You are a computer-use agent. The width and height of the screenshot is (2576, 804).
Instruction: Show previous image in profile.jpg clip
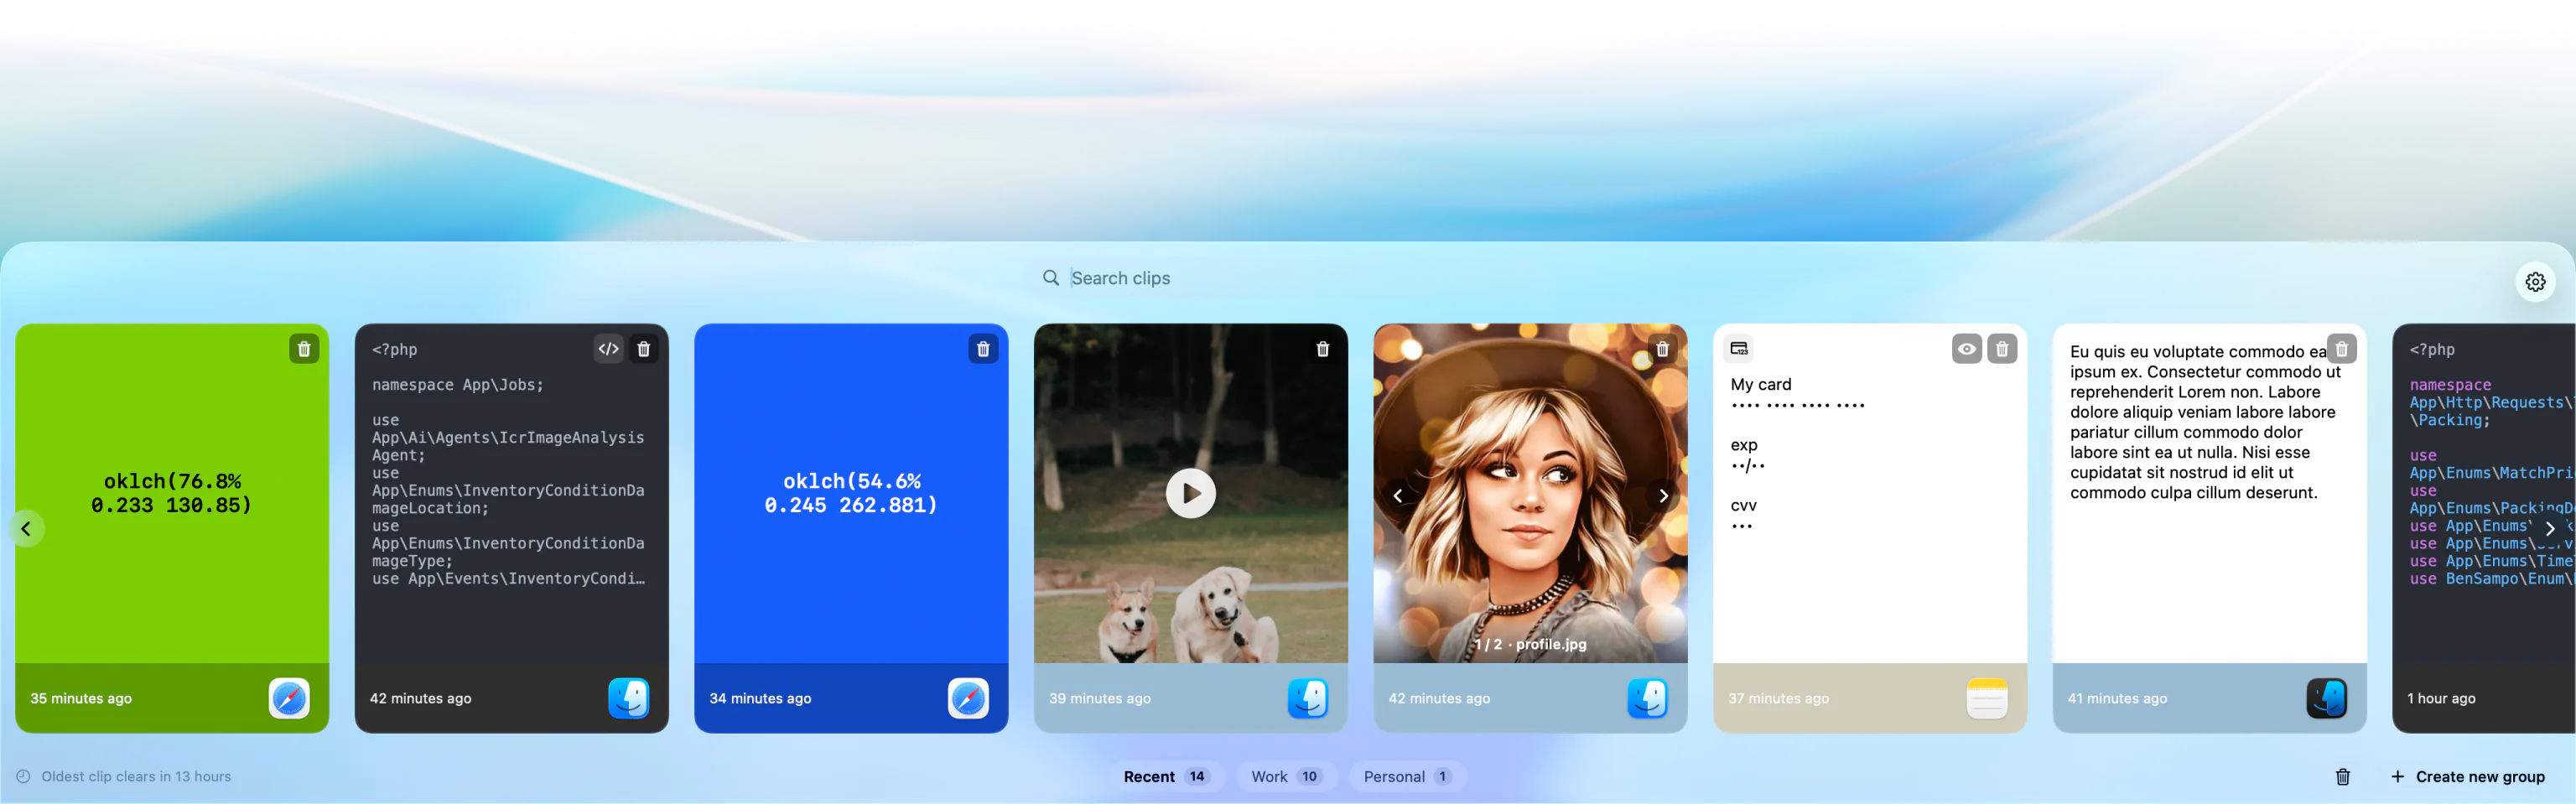tap(1398, 496)
